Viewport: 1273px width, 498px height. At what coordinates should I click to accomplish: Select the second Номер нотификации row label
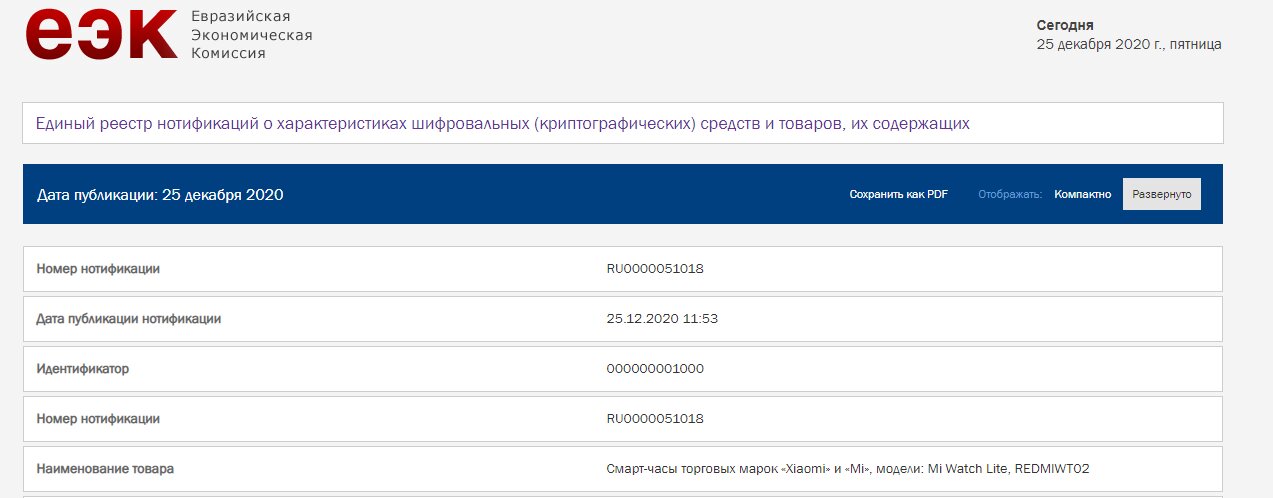click(98, 419)
